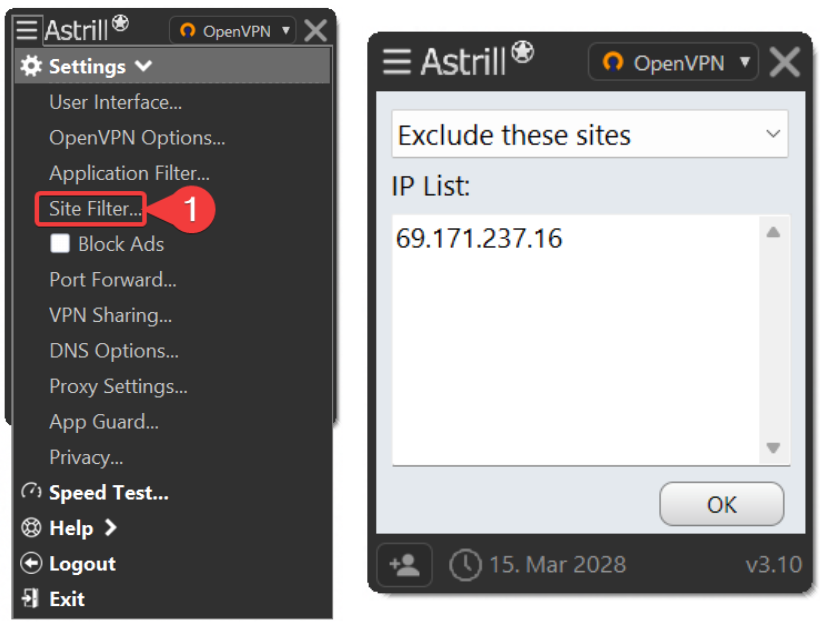Viewport: 821px width, 628px height.
Task: Open User Interface settings
Action: [x=115, y=102]
